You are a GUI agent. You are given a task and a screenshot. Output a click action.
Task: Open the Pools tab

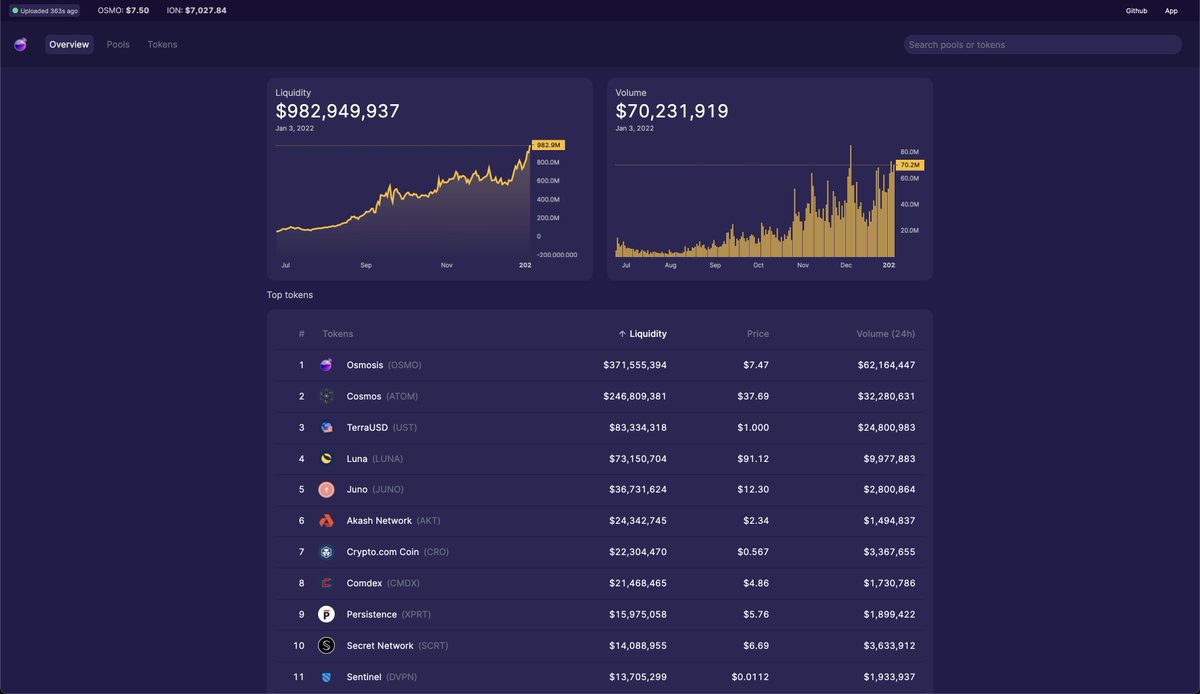118,44
